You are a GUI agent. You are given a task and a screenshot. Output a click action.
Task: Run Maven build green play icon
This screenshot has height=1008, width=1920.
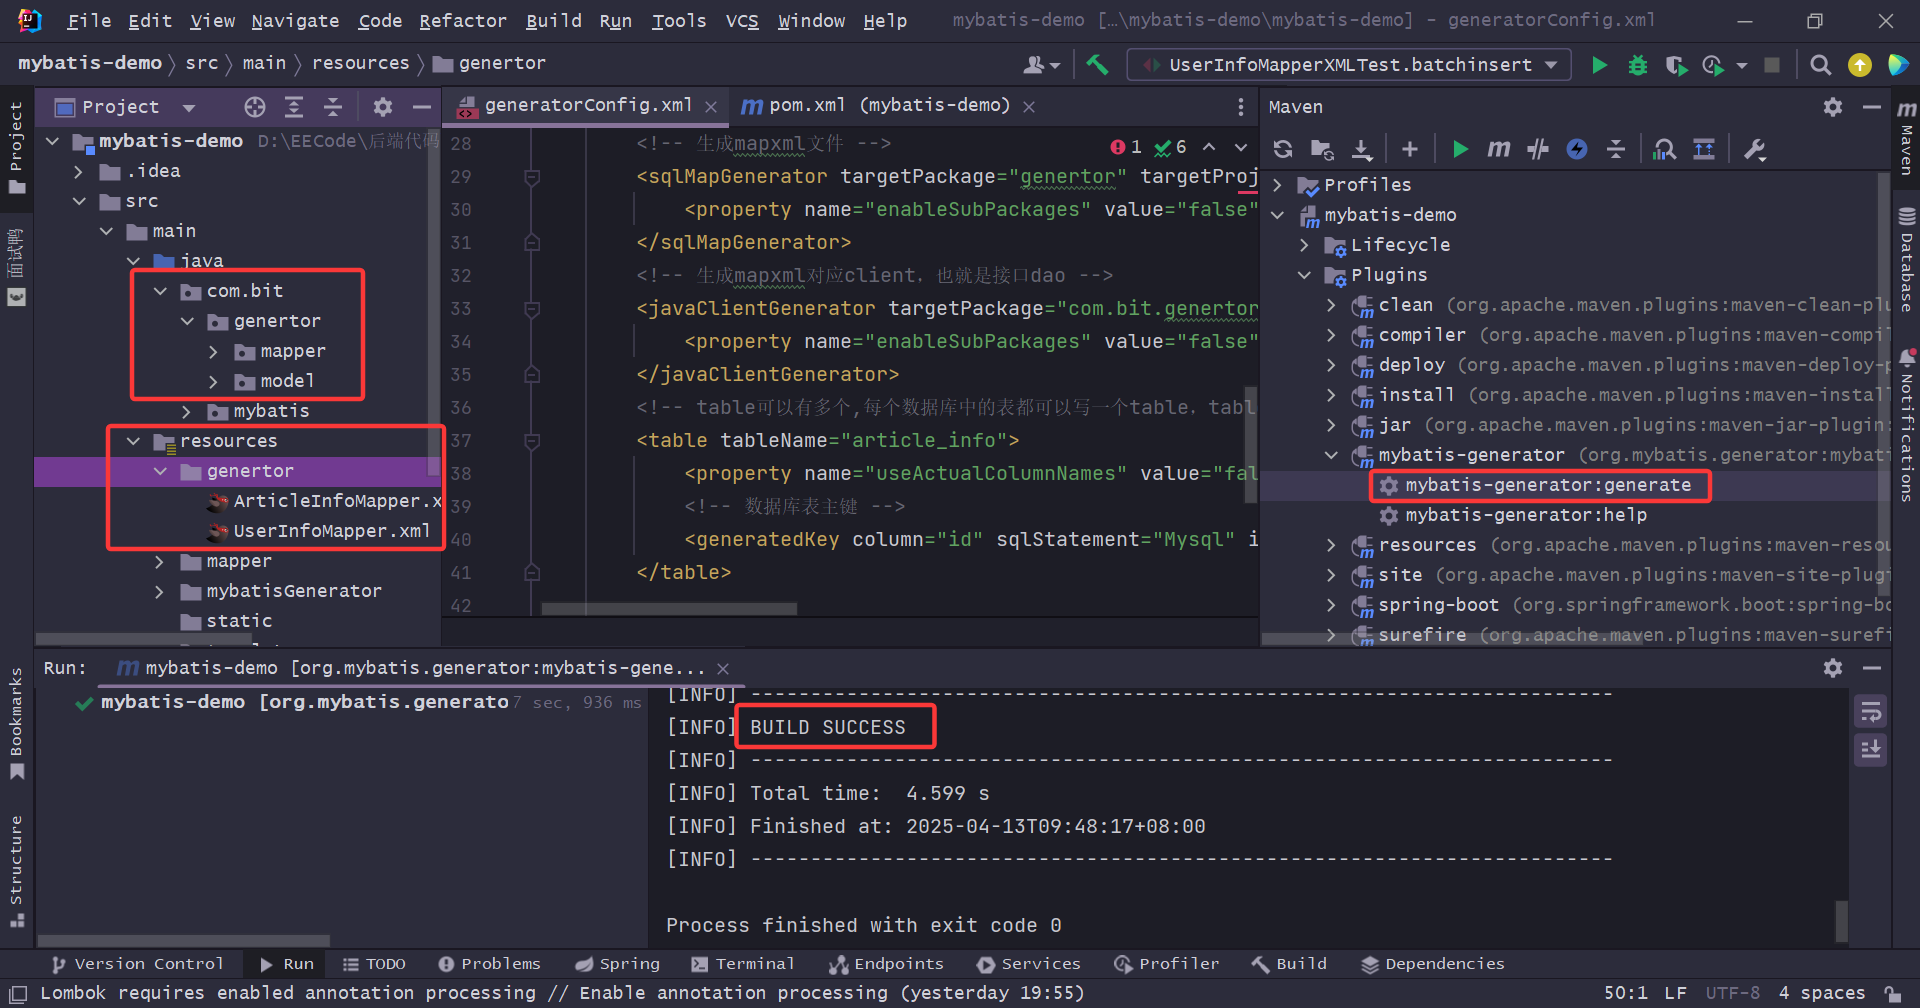pyautogui.click(x=1460, y=150)
